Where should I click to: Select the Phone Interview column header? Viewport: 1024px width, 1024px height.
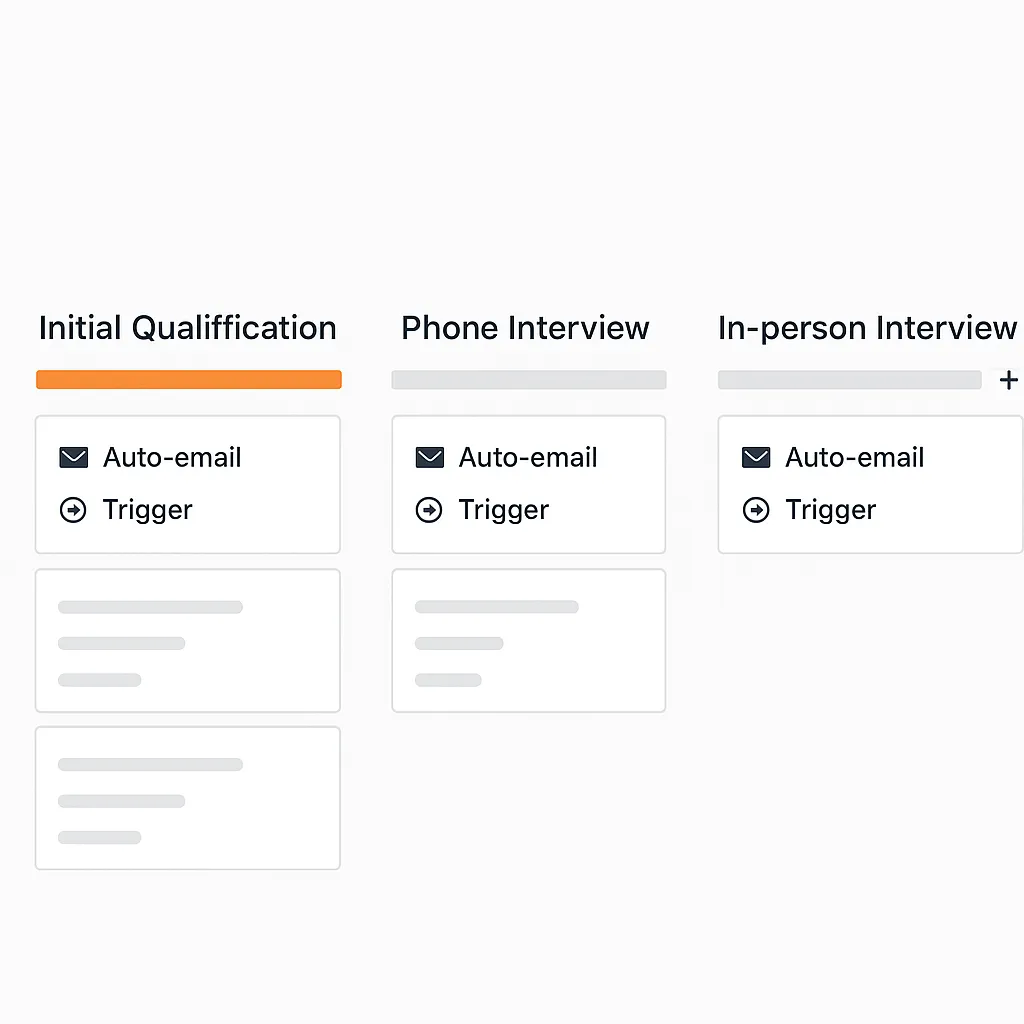[x=525, y=328]
